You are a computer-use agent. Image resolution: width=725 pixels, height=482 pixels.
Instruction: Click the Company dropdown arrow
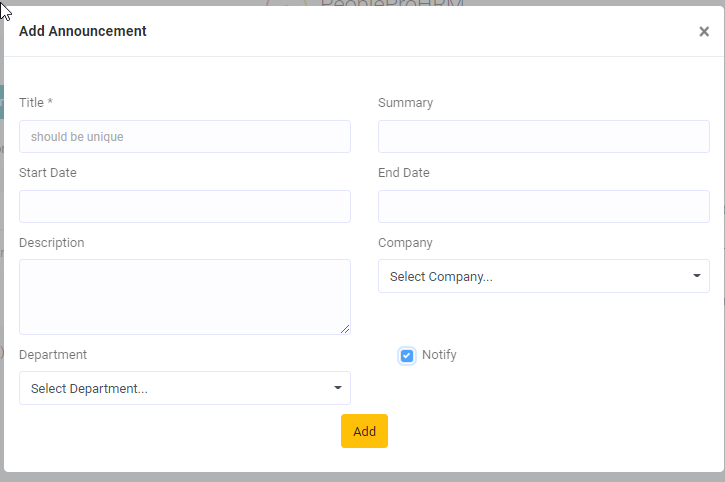[x=696, y=276]
